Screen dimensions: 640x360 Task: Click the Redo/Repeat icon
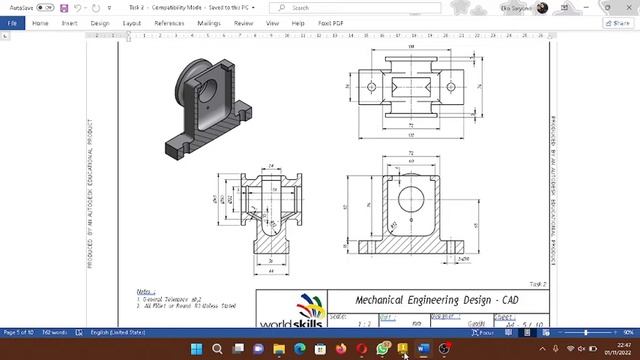coord(96,8)
